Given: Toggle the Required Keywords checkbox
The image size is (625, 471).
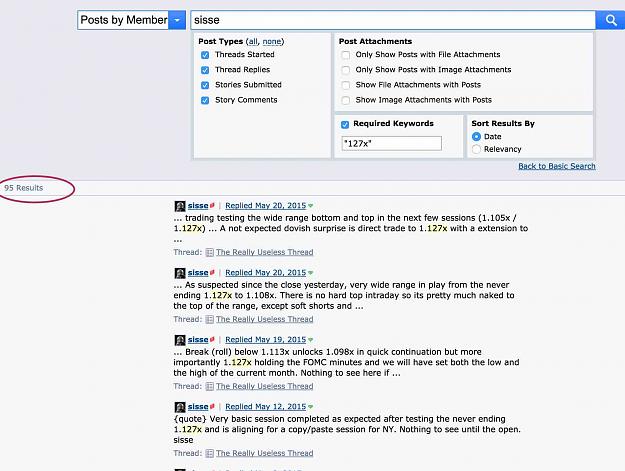Looking at the screenshot, I should (345, 125).
